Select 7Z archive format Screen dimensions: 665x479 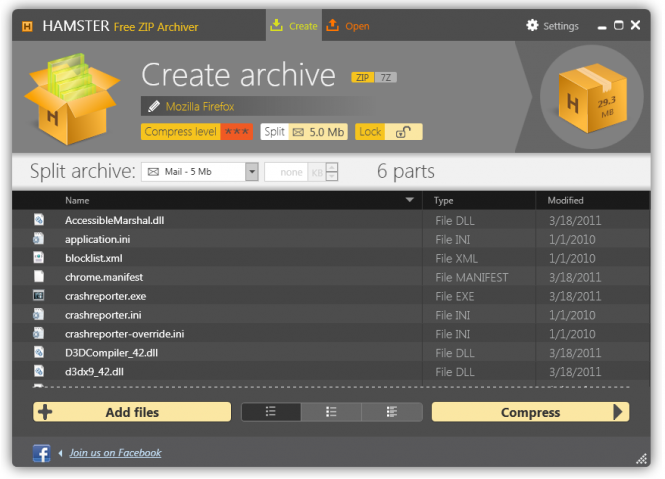tap(386, 77)
